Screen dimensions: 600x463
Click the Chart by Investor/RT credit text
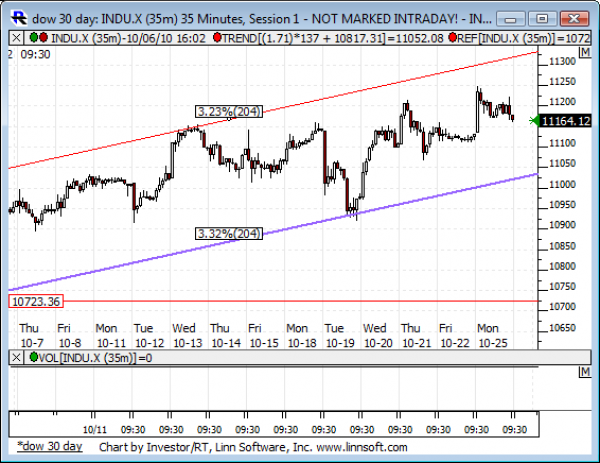pos(253,447)
